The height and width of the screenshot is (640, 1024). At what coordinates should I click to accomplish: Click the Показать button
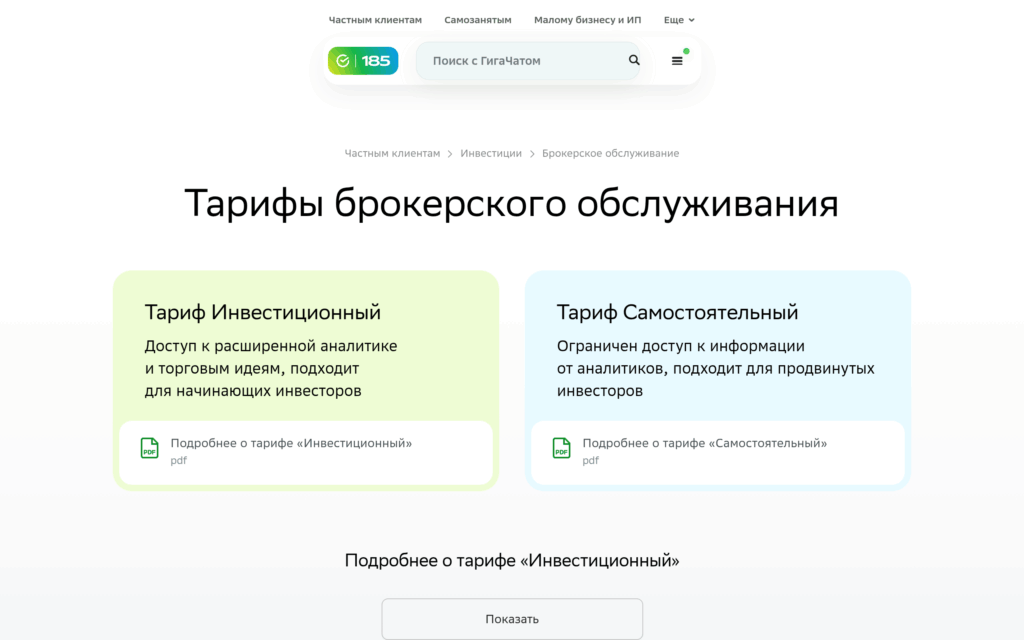(512, 618)
